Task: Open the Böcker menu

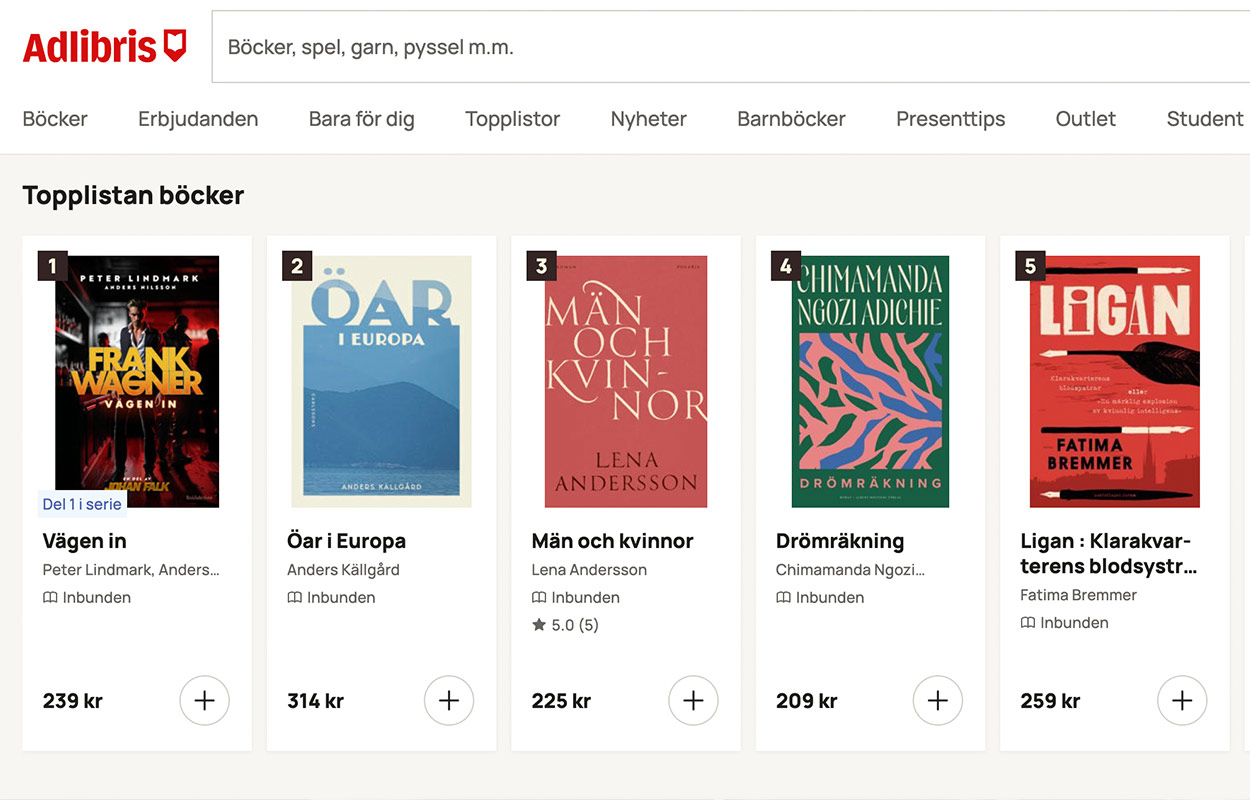Action: [55, 119]
